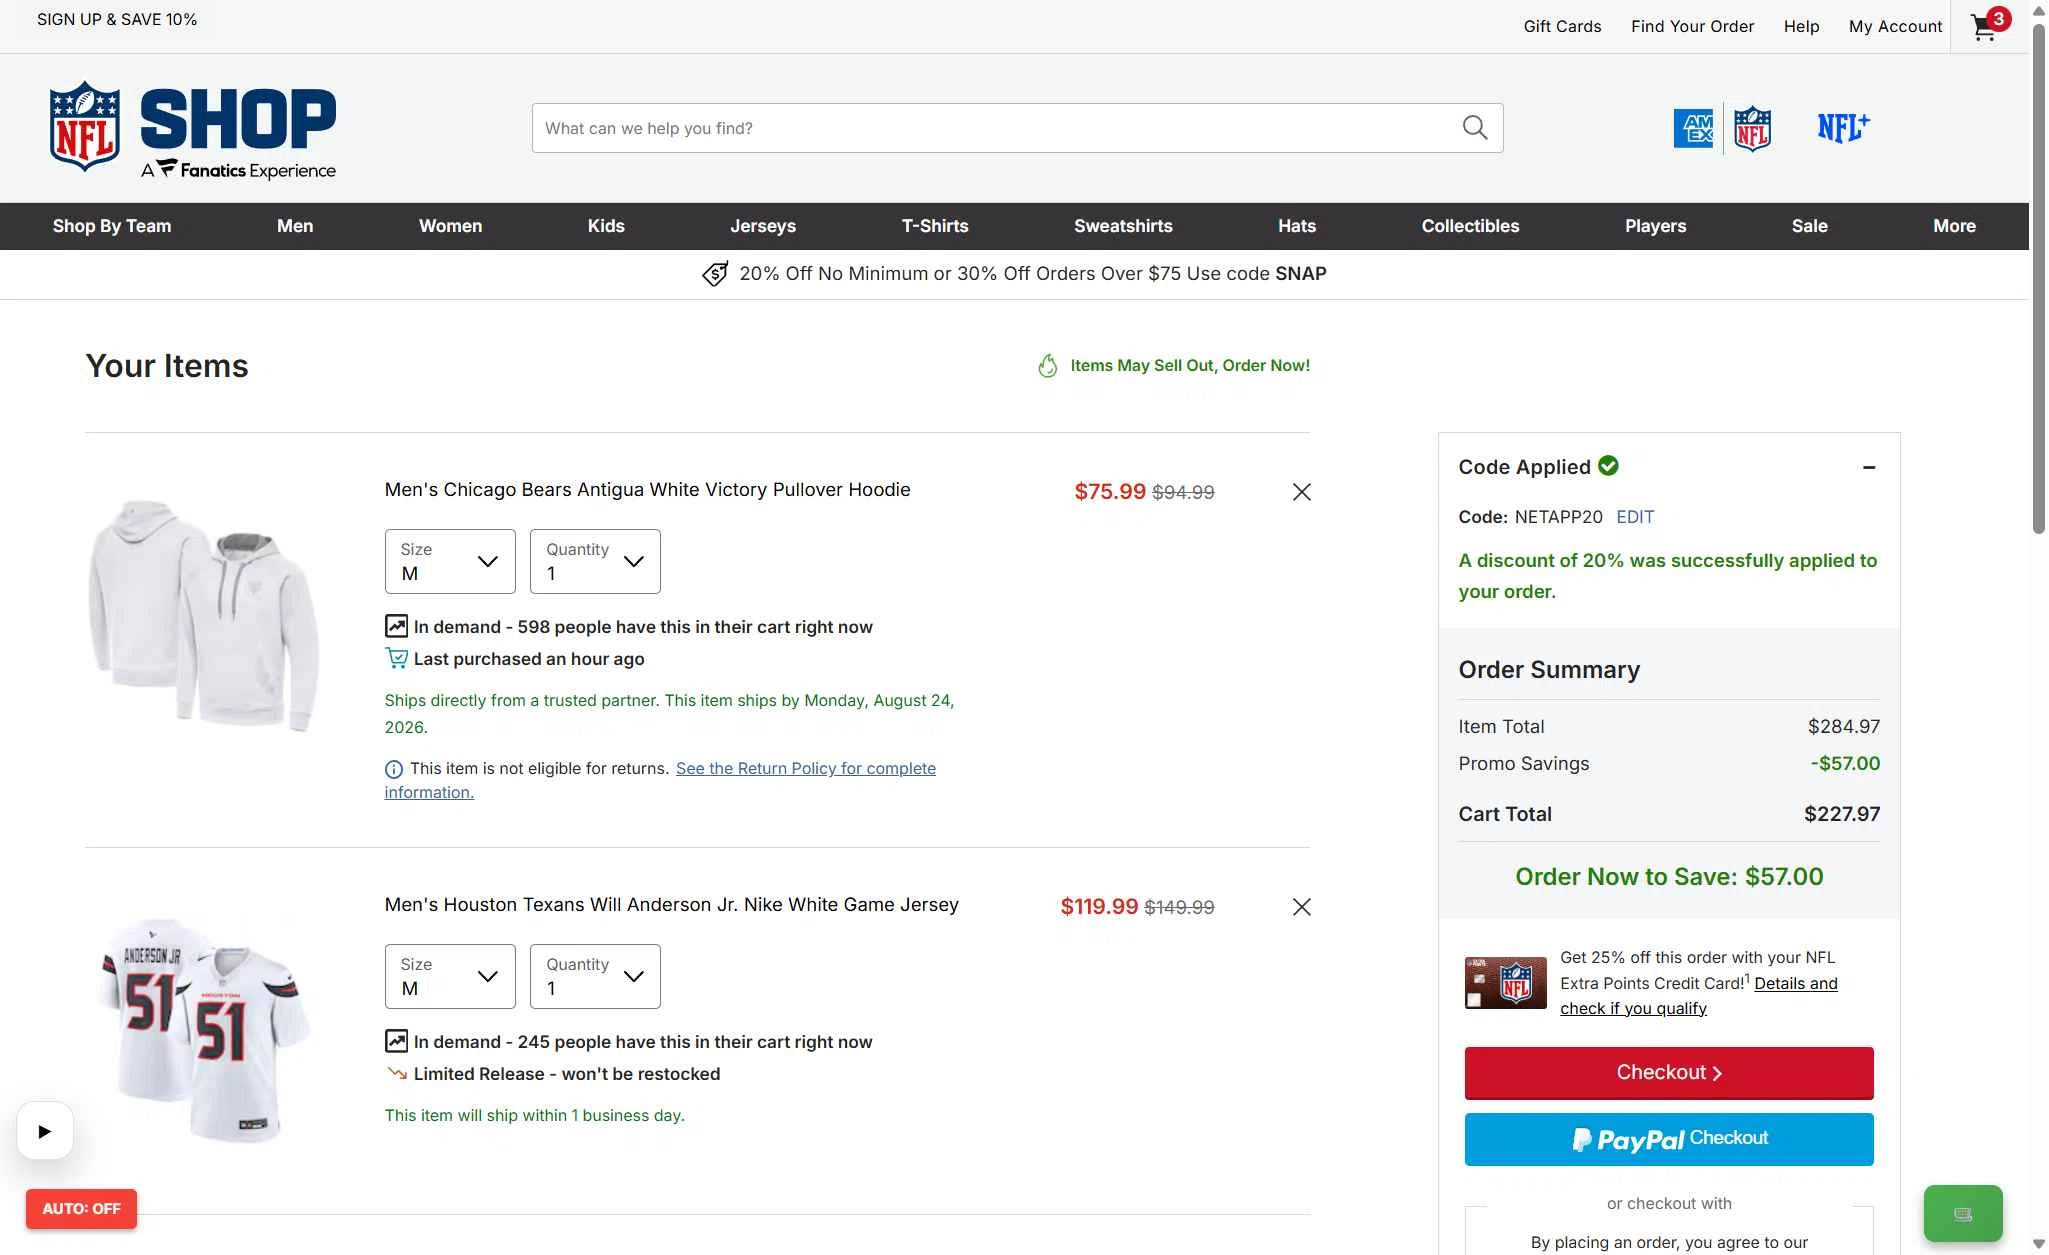Open the Return Policy link

tap(806, 769)
